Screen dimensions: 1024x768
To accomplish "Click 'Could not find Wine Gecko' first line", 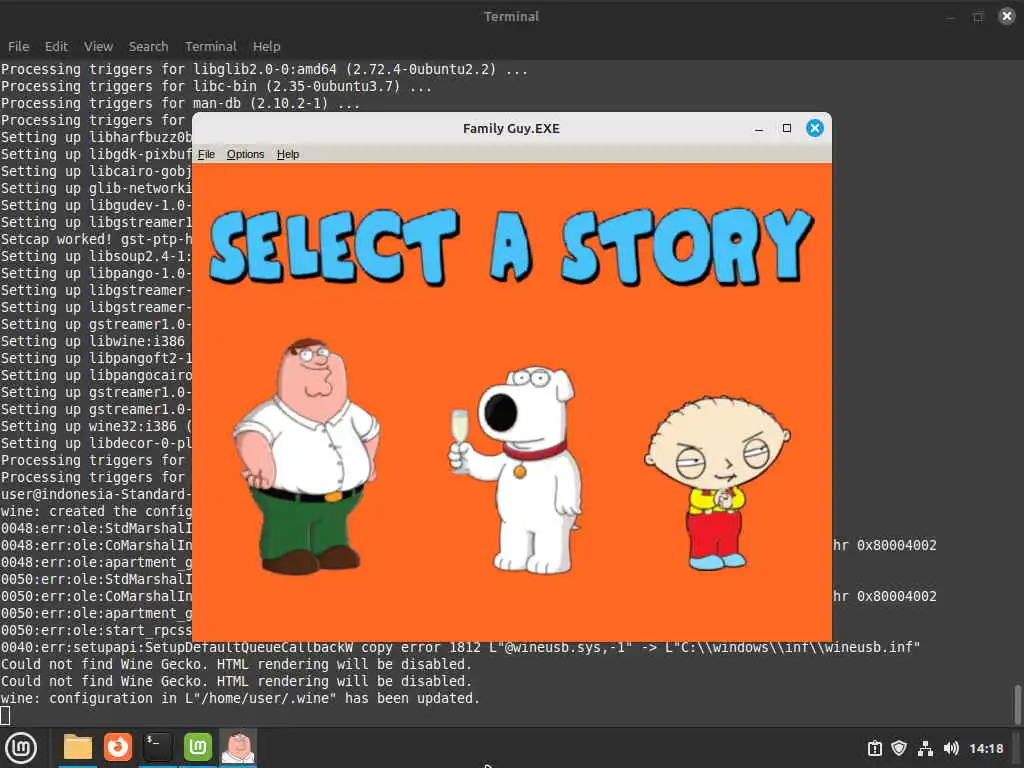I will coord(236,664).
